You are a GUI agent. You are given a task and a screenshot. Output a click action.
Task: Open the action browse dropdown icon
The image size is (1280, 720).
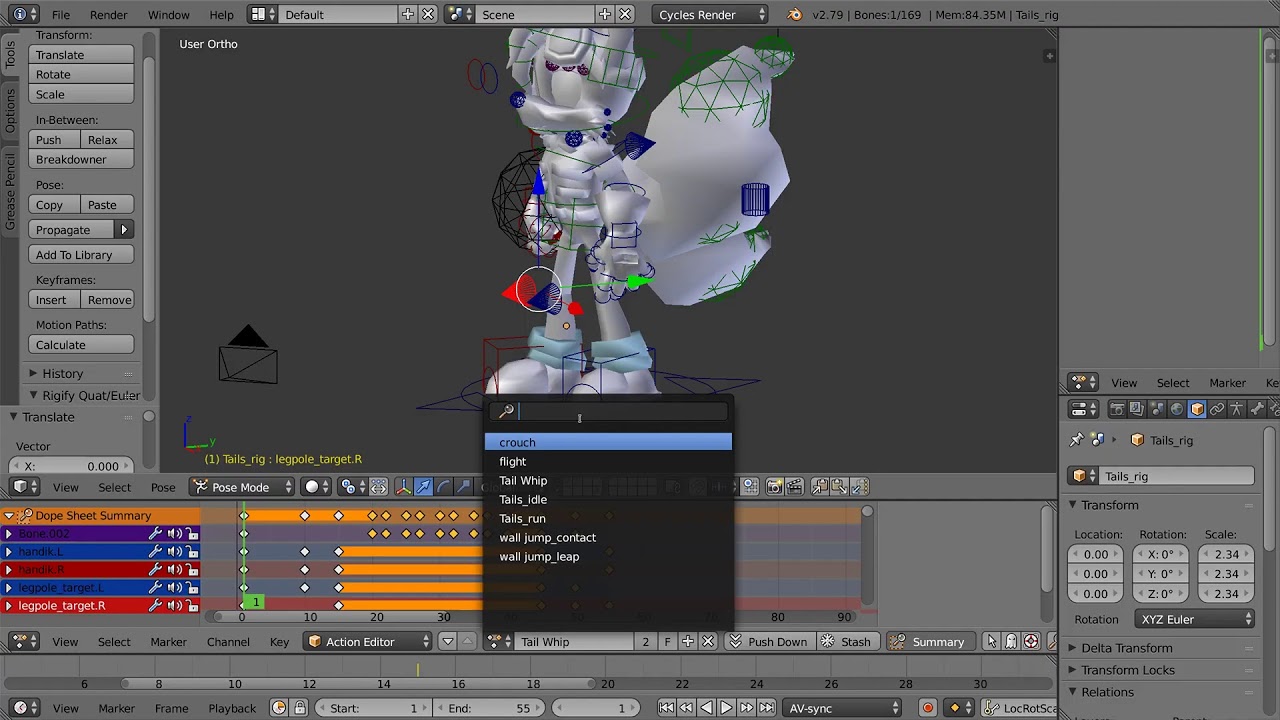tap(498, 642)
